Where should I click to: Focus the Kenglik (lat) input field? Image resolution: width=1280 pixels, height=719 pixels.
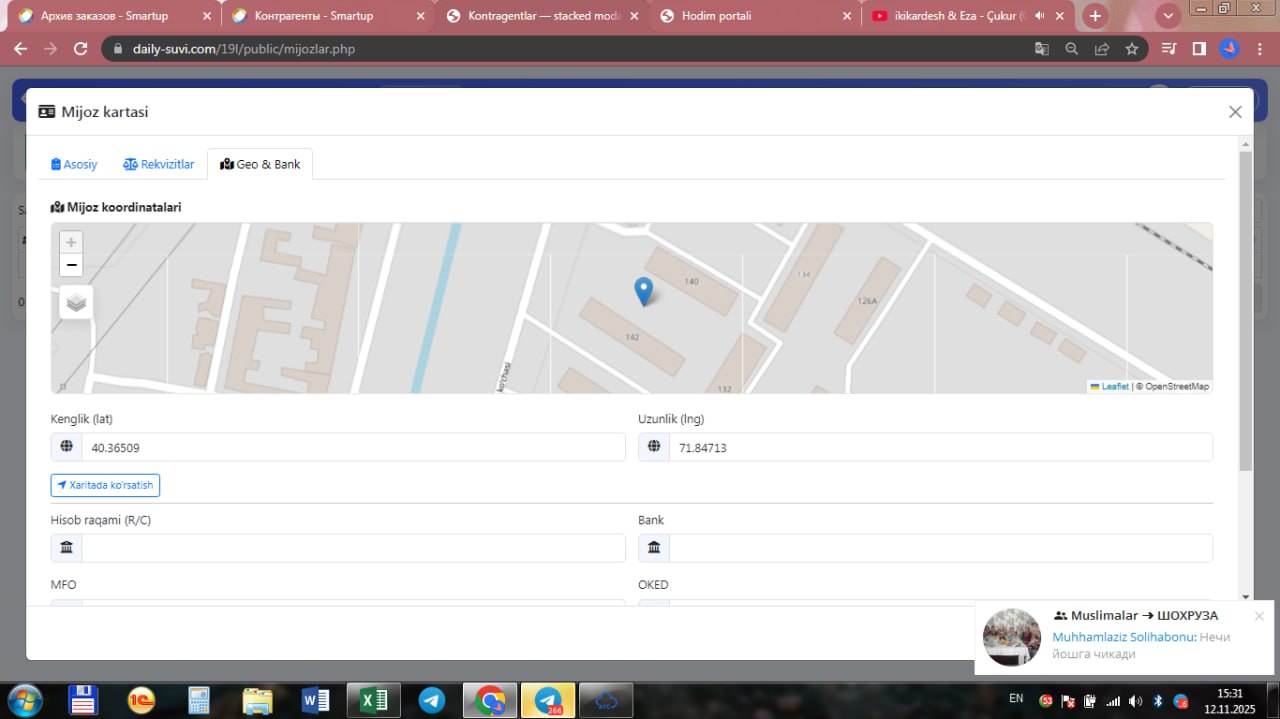pos(352,447)
